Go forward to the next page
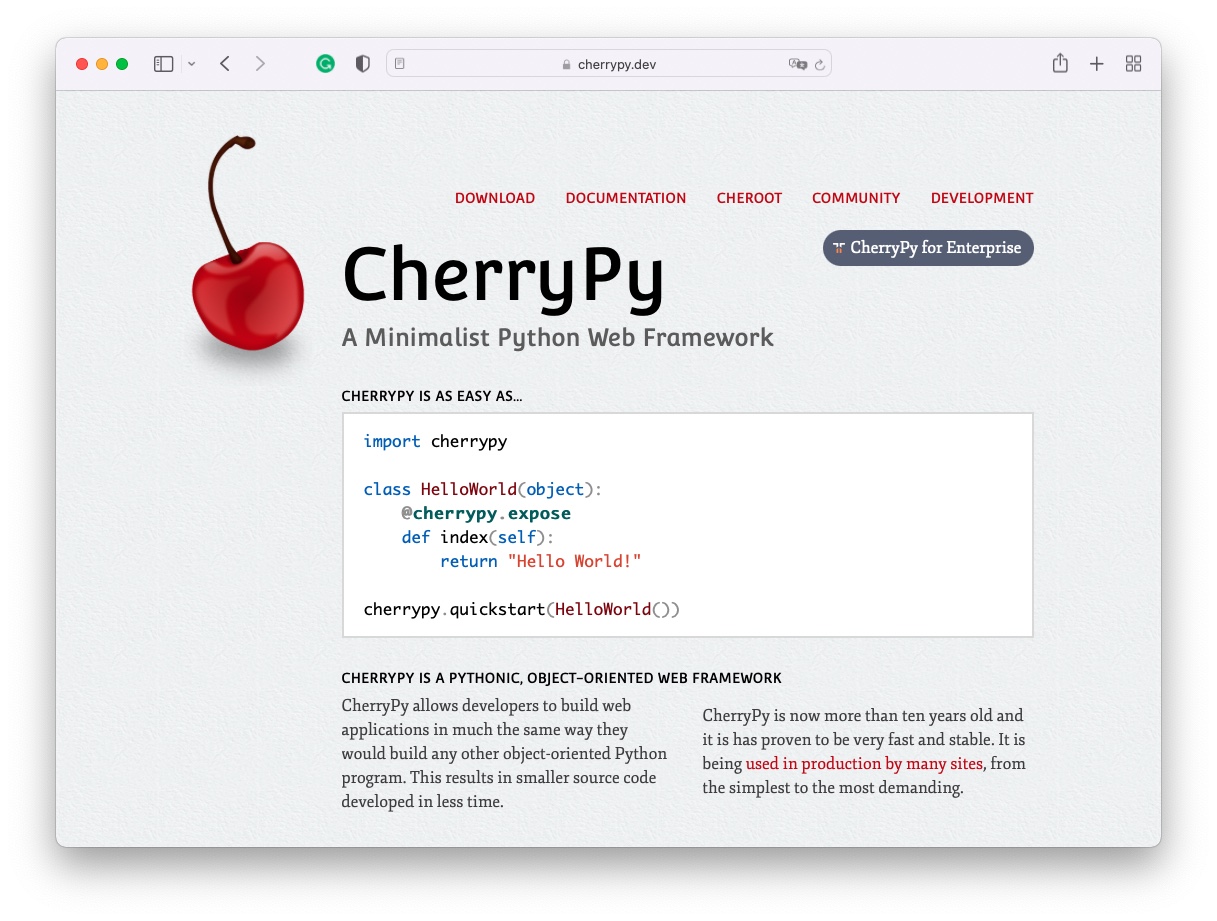 tap(260, 64)
